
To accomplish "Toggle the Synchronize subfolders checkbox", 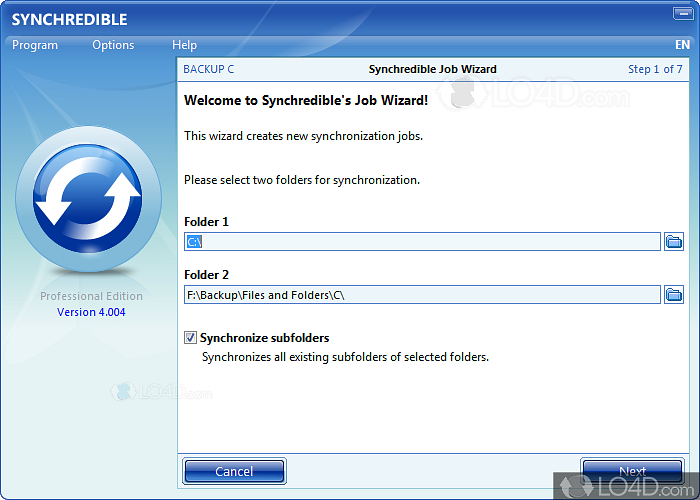I will 191,338.
